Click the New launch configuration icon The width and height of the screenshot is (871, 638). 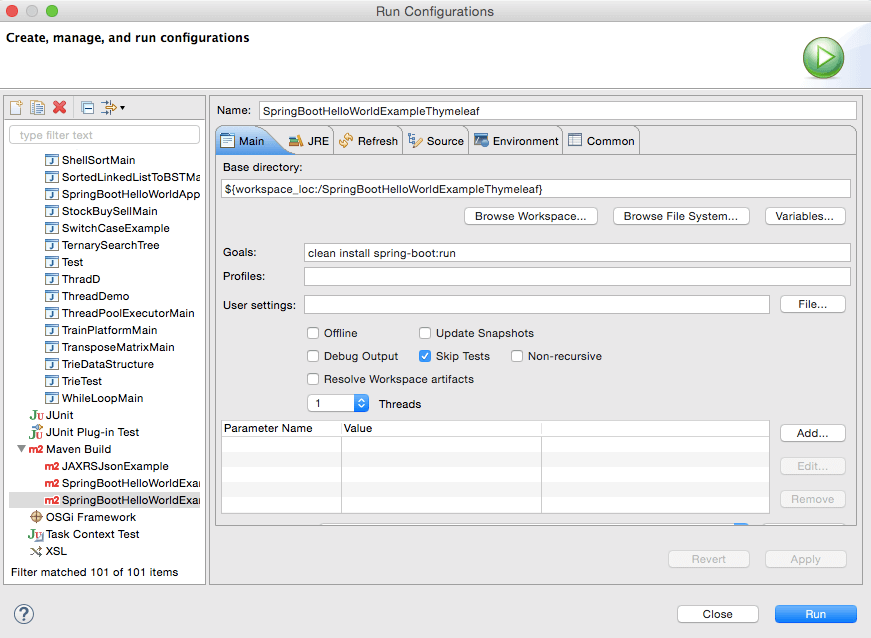pyautogui.click(x=17, y=107)
